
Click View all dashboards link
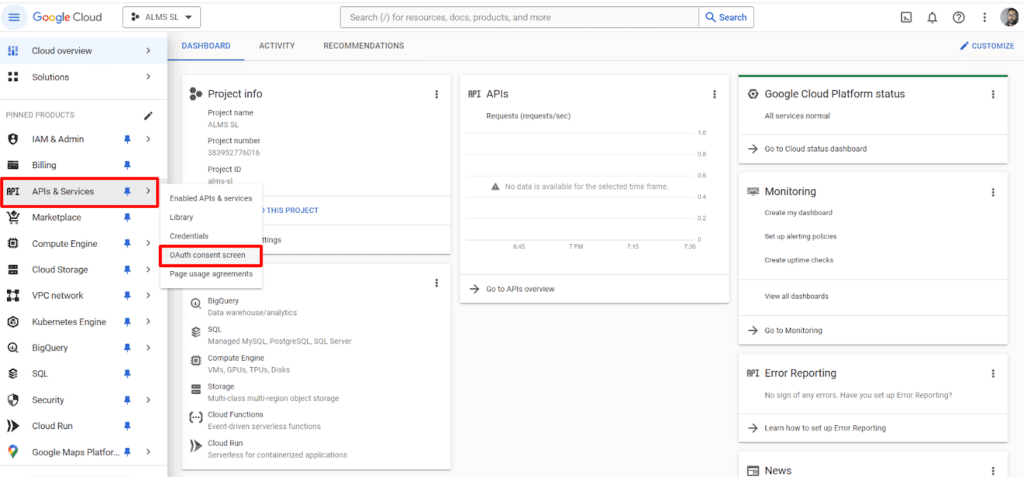tap(796, 296)
